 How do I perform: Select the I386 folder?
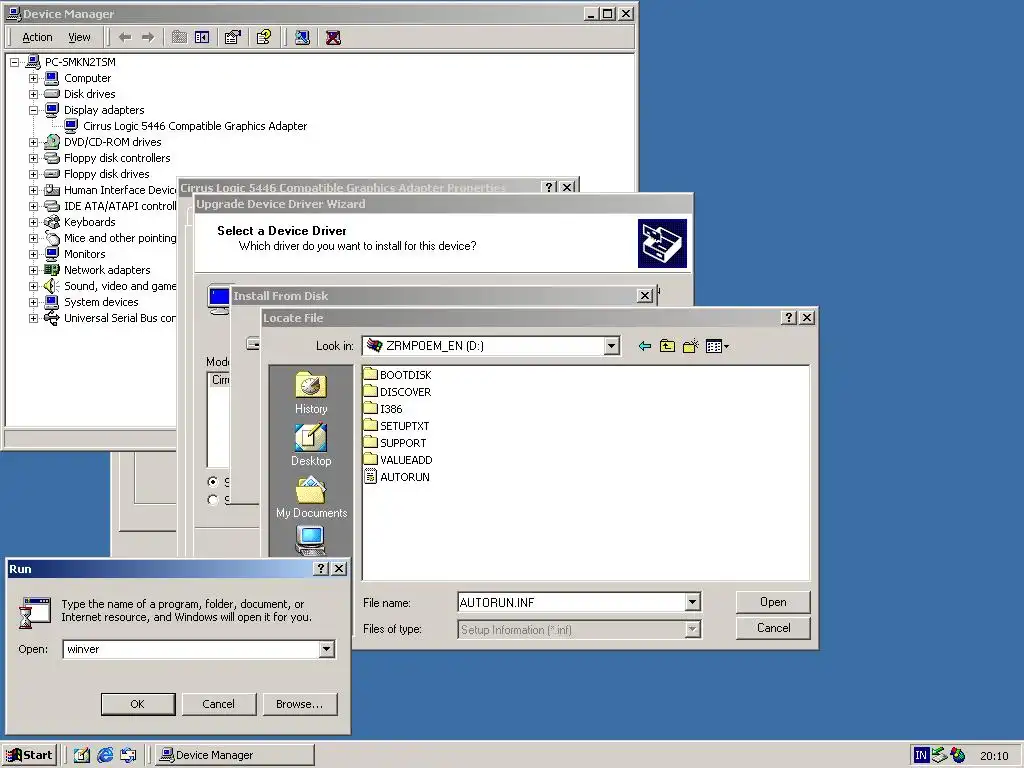click(x=383, y=409)
